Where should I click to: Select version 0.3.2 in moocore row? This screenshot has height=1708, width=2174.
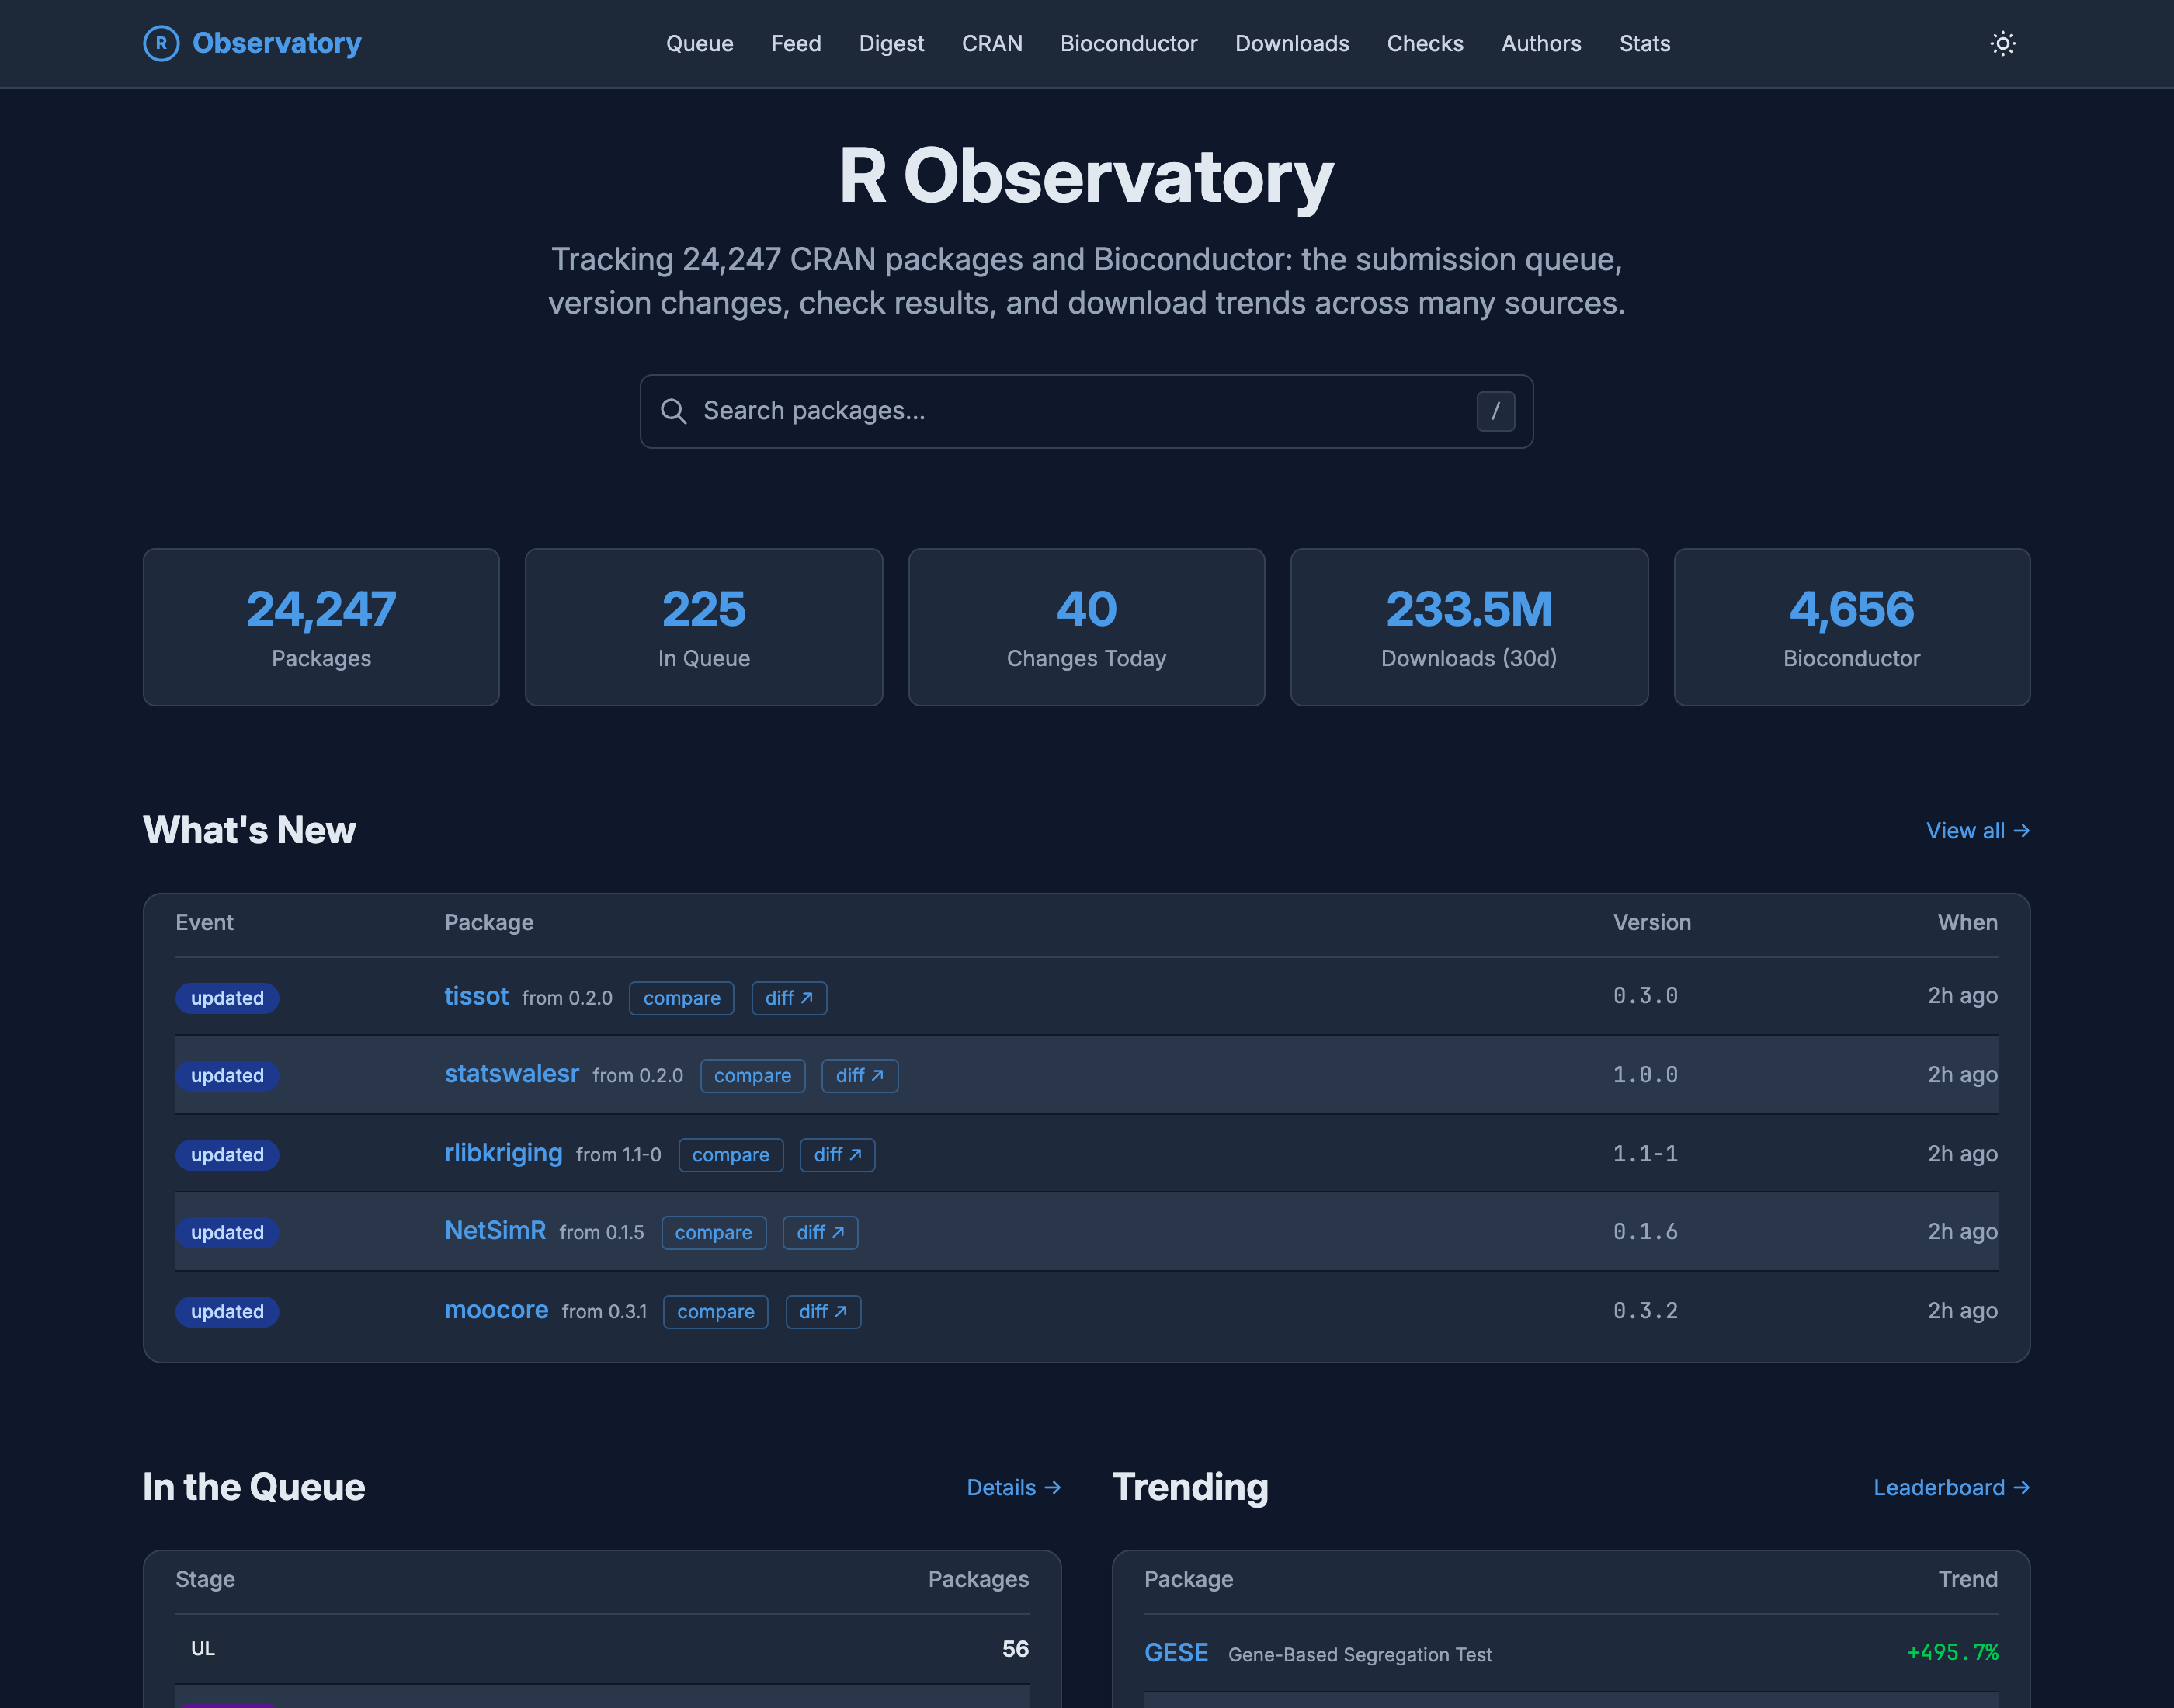point(1645,1311)
